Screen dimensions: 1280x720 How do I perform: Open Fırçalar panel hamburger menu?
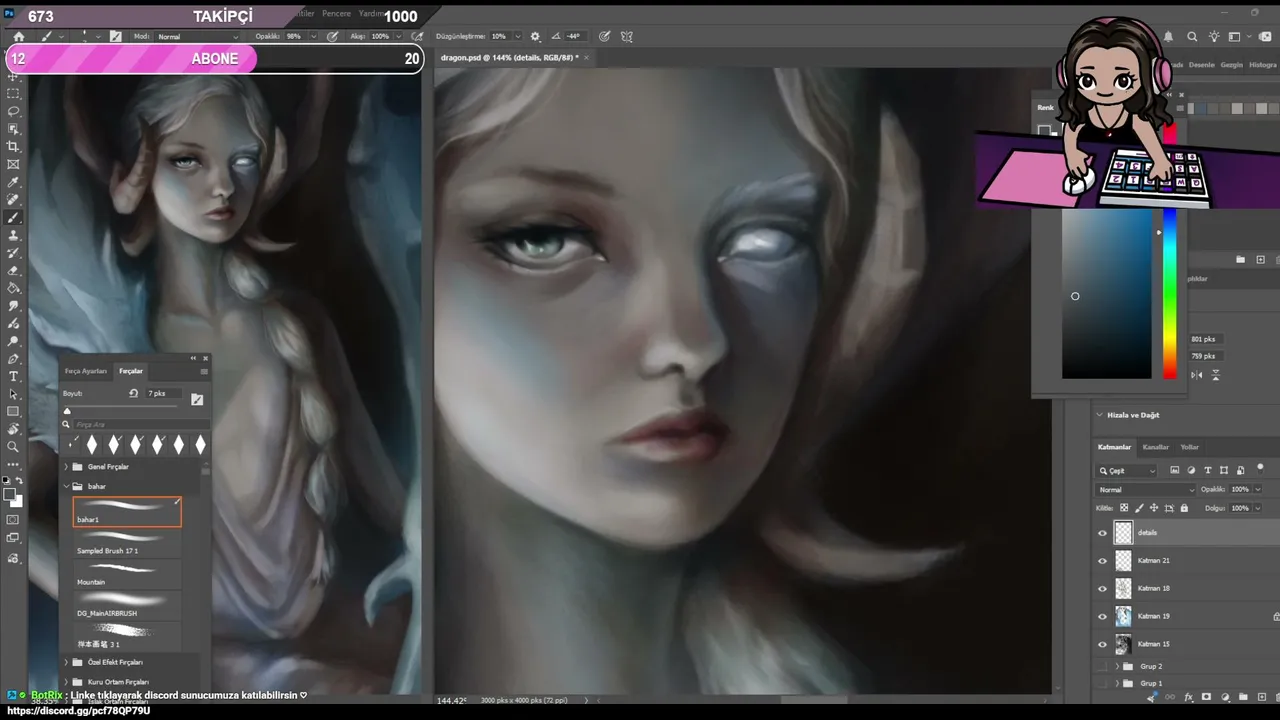pos(204,371)
